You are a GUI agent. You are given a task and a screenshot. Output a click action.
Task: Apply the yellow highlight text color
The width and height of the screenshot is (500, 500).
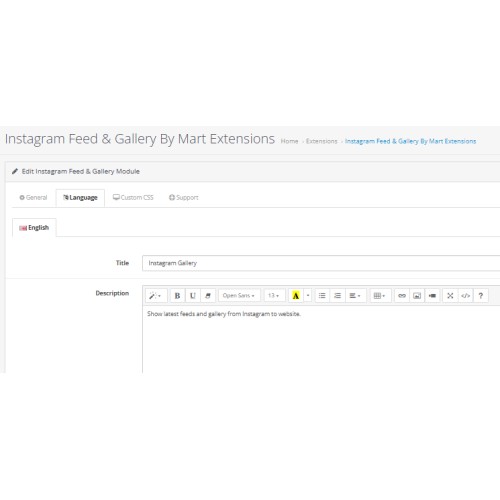(296, 296)
